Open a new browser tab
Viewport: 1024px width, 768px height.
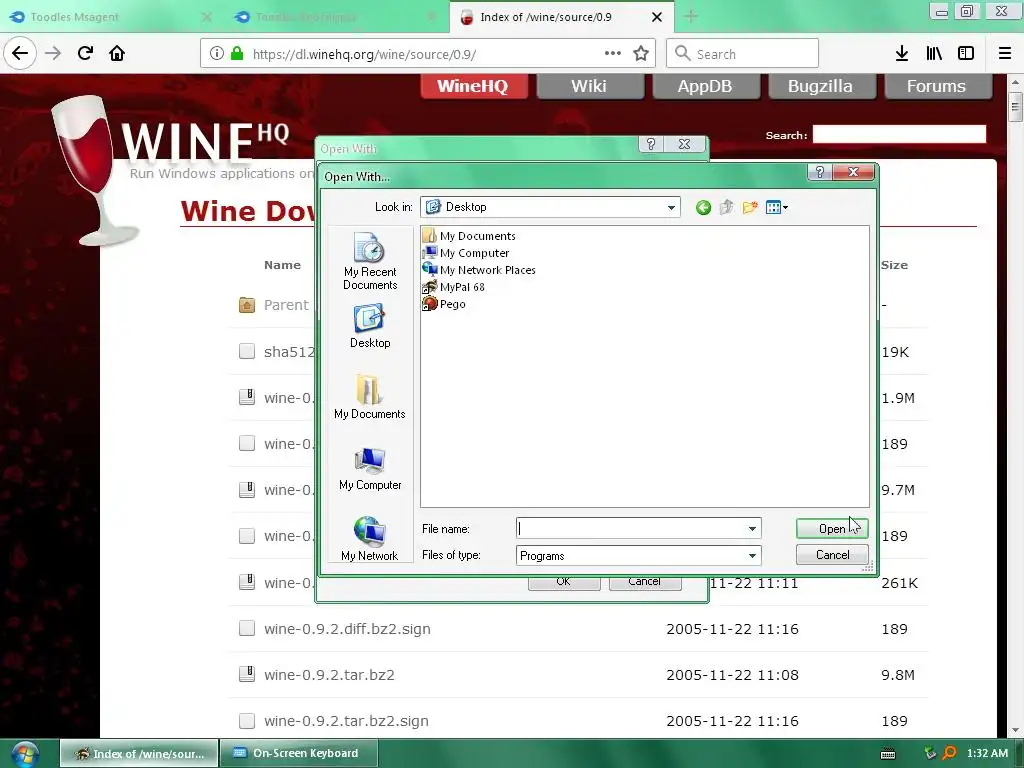[x=691, y=17]
